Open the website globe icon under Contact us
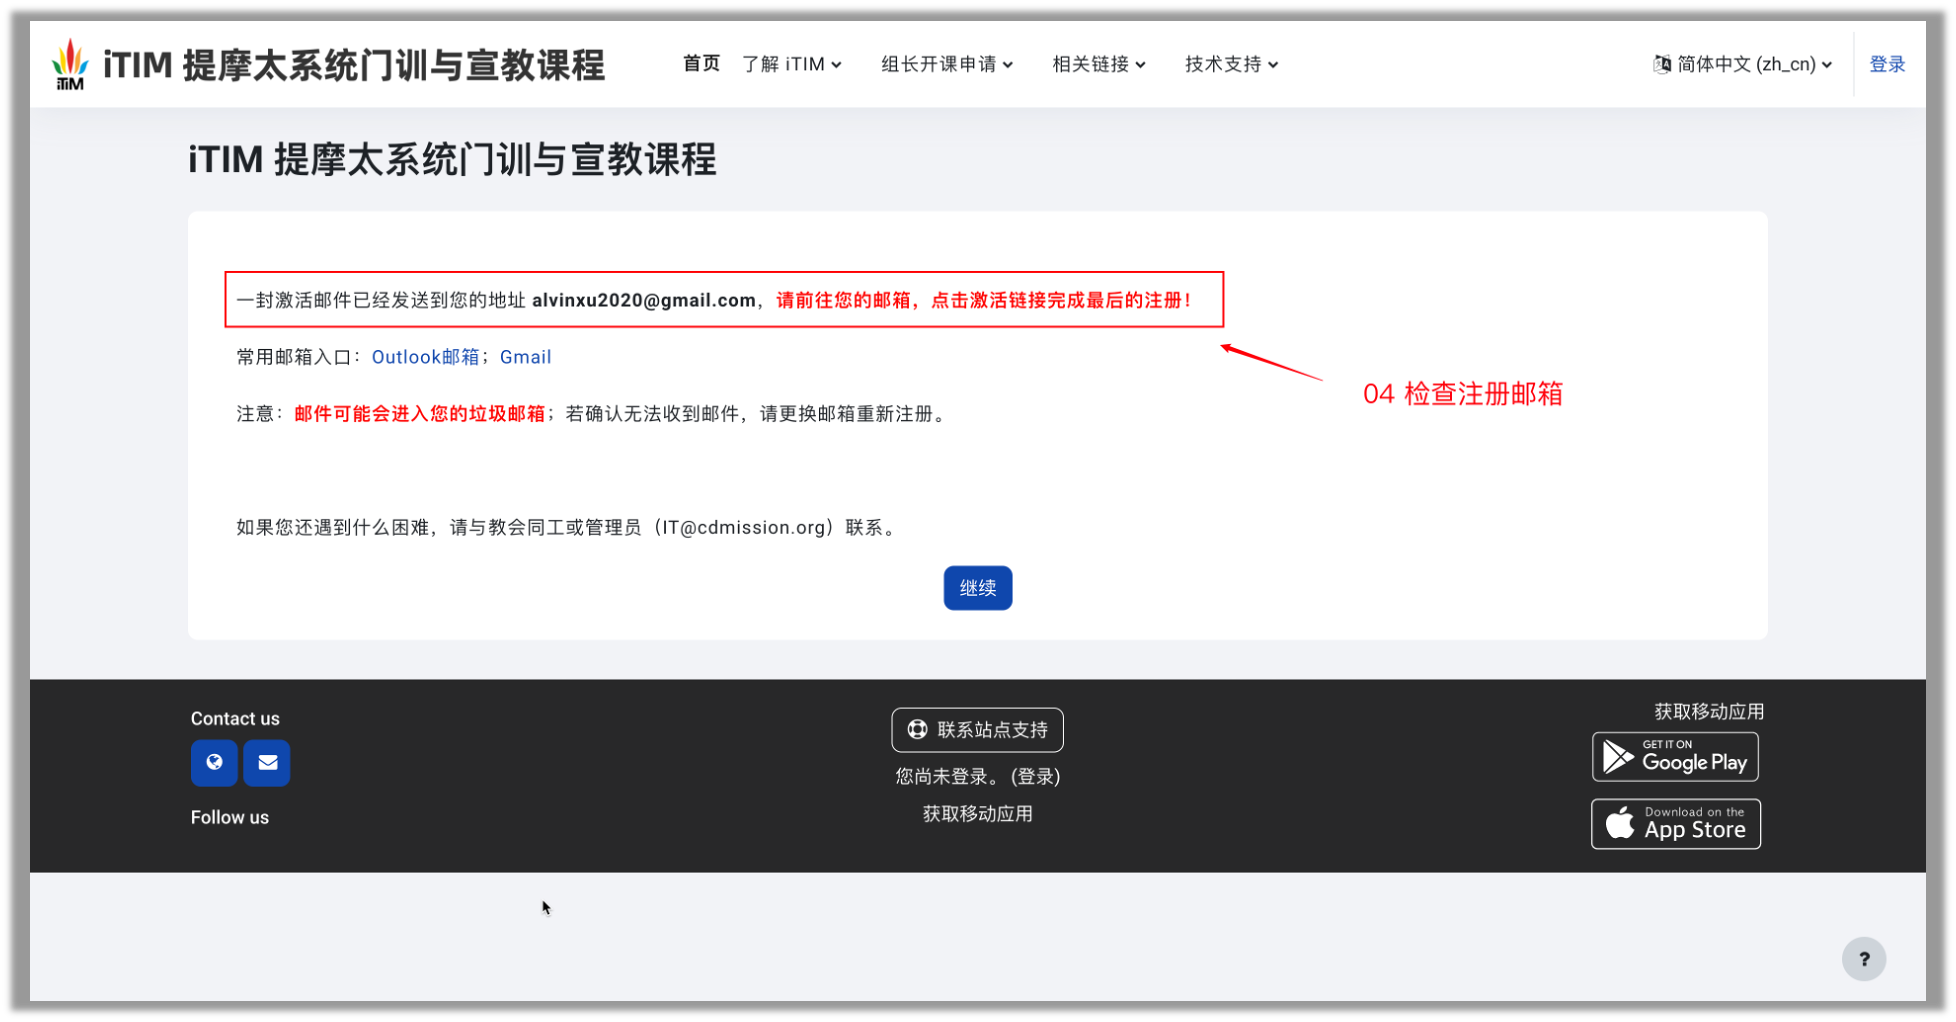 pyautogui.click(x=214, y=763)
